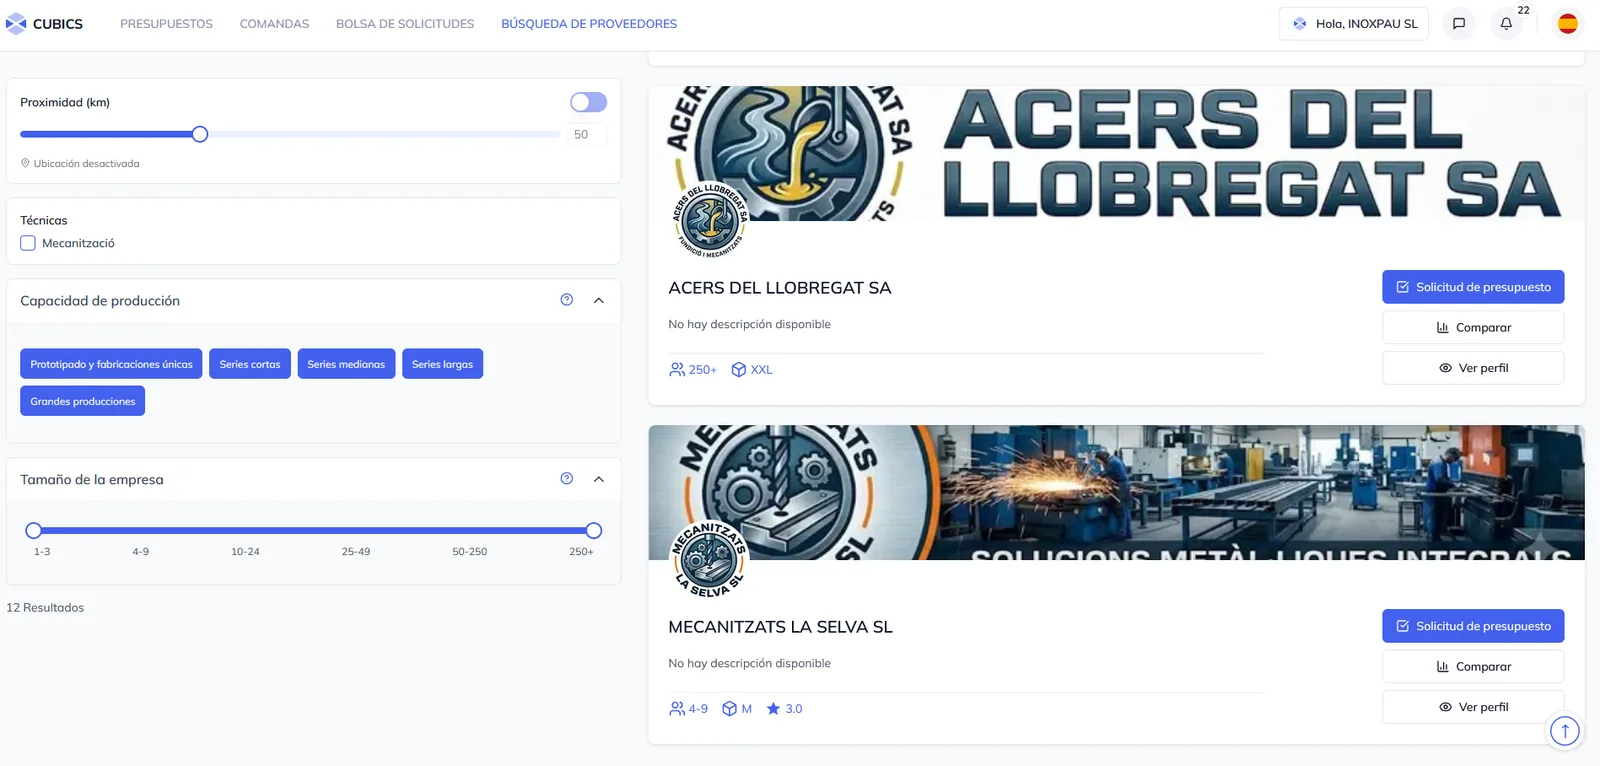View profile of ACERS DEL LLOBREGAT SA

1473,368
